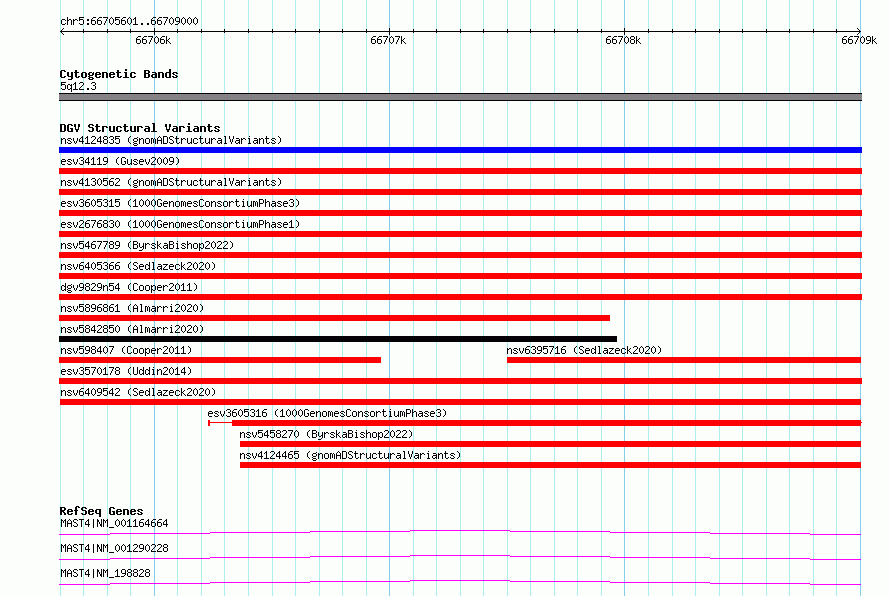This screenshot has height=596, width=890.
Task: Click the 66706k ruler tick label
Action: (153, 40)
